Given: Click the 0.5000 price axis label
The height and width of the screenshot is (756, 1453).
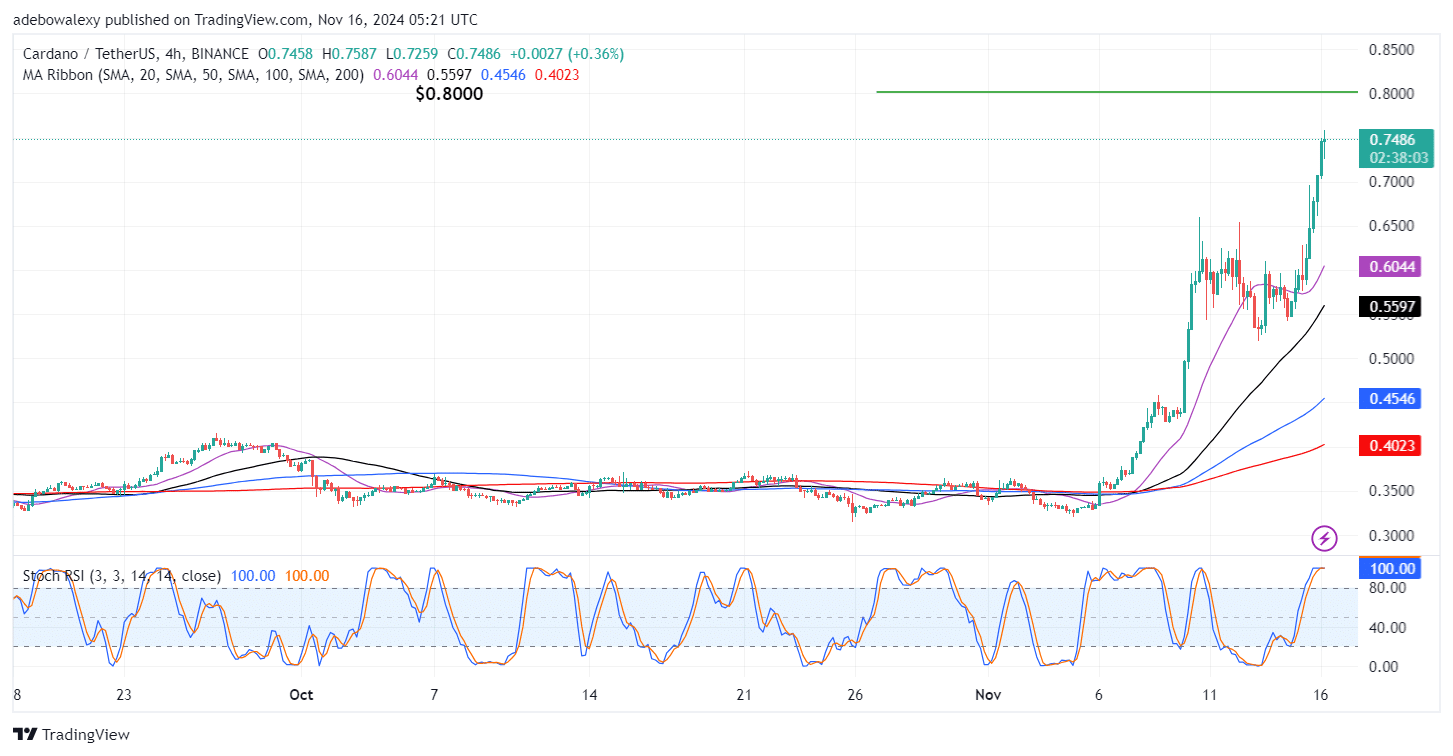Looking at the screenshot, I should click(1391, 358).
